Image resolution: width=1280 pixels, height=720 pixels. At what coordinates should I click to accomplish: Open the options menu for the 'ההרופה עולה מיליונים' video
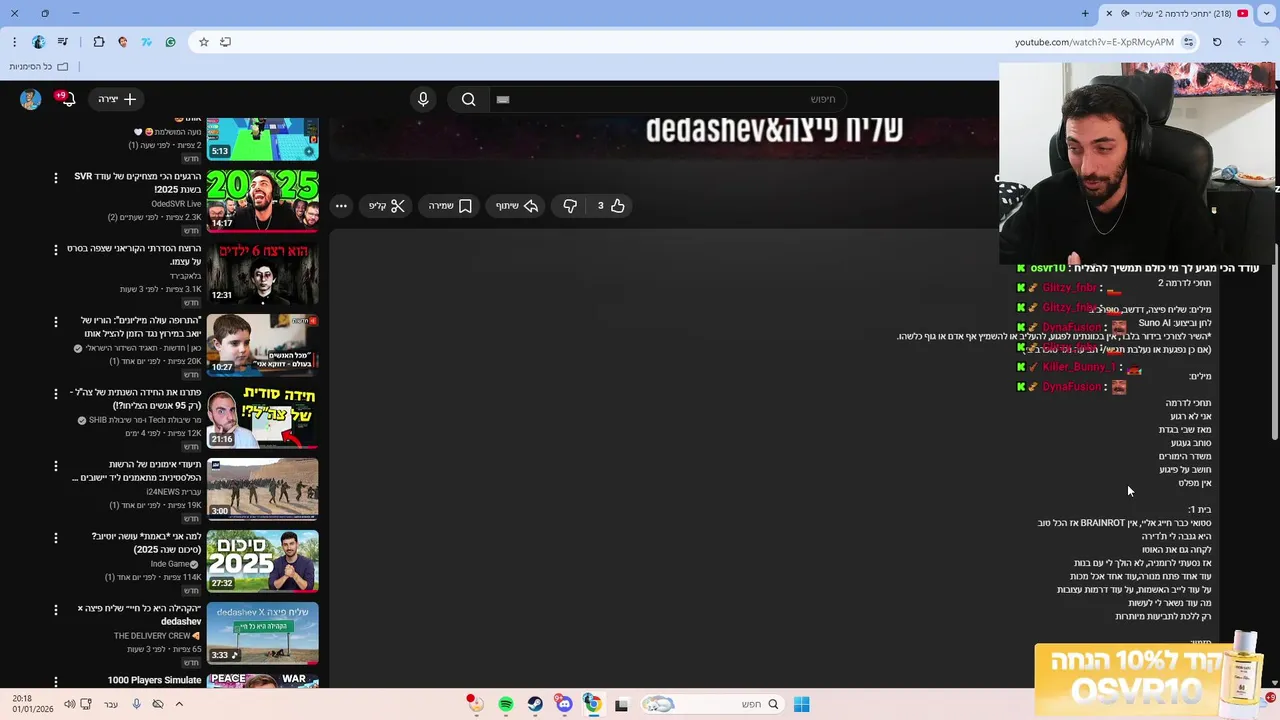click(56, 321)
